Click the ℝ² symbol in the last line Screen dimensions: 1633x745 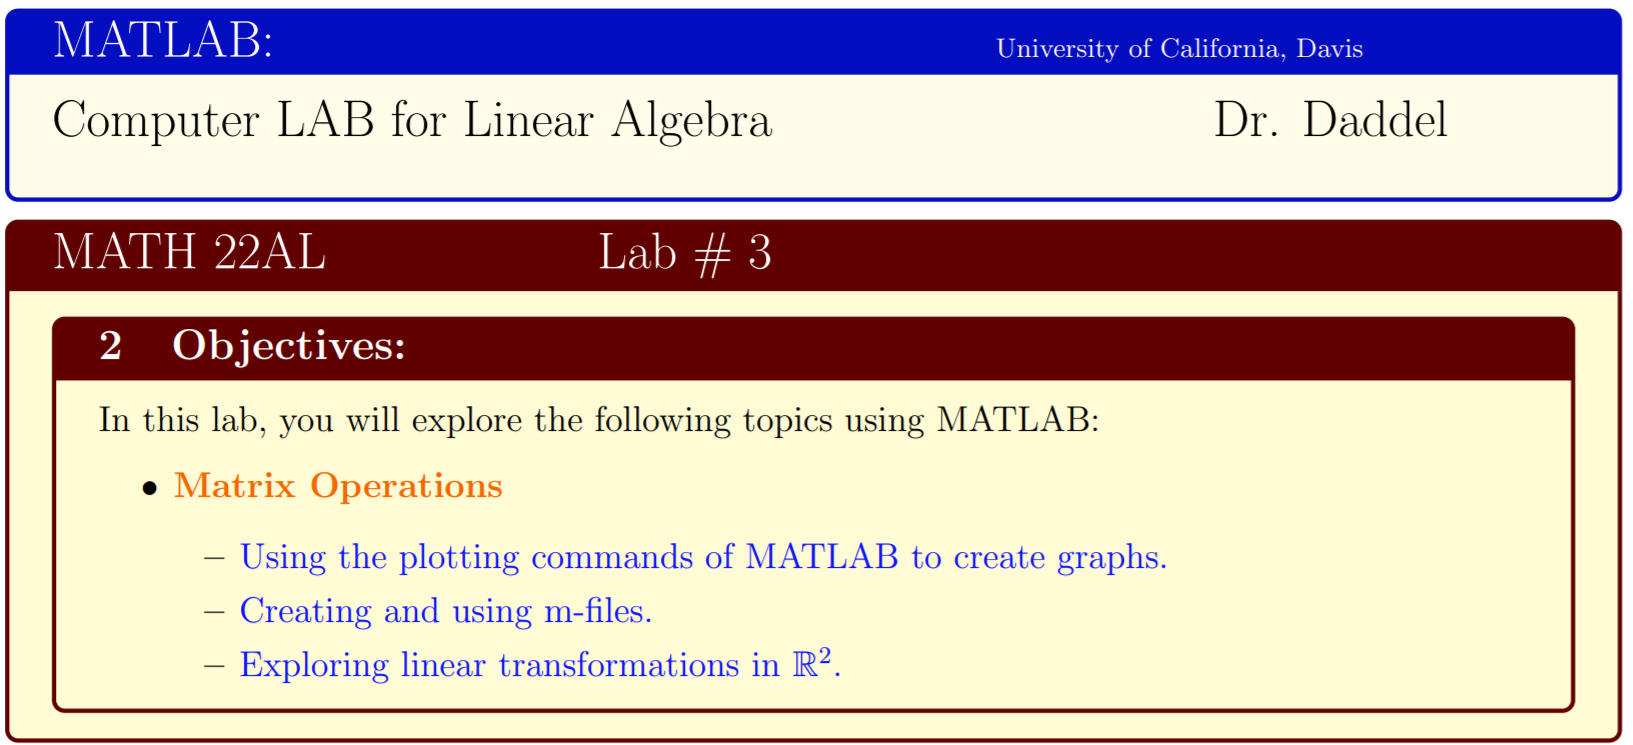click(812, 663)
